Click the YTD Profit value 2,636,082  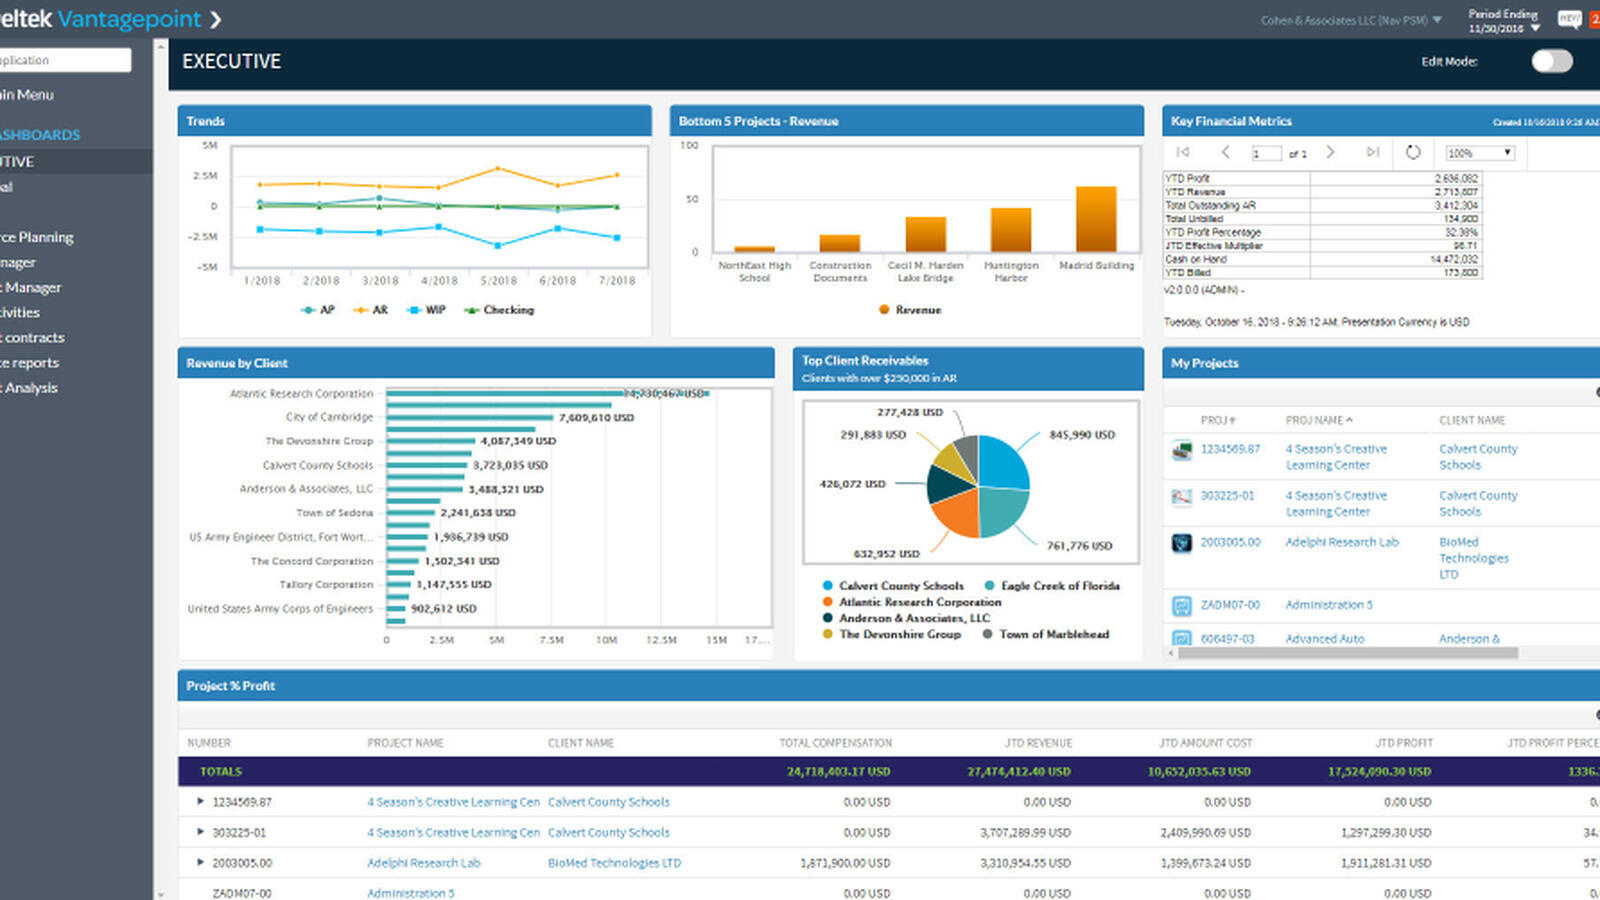click(1456, 178)
